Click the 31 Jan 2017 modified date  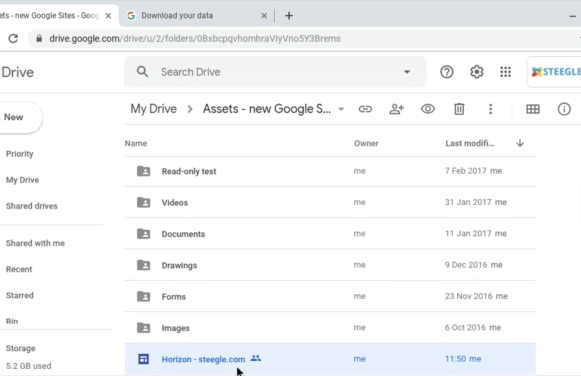(468, 202)
